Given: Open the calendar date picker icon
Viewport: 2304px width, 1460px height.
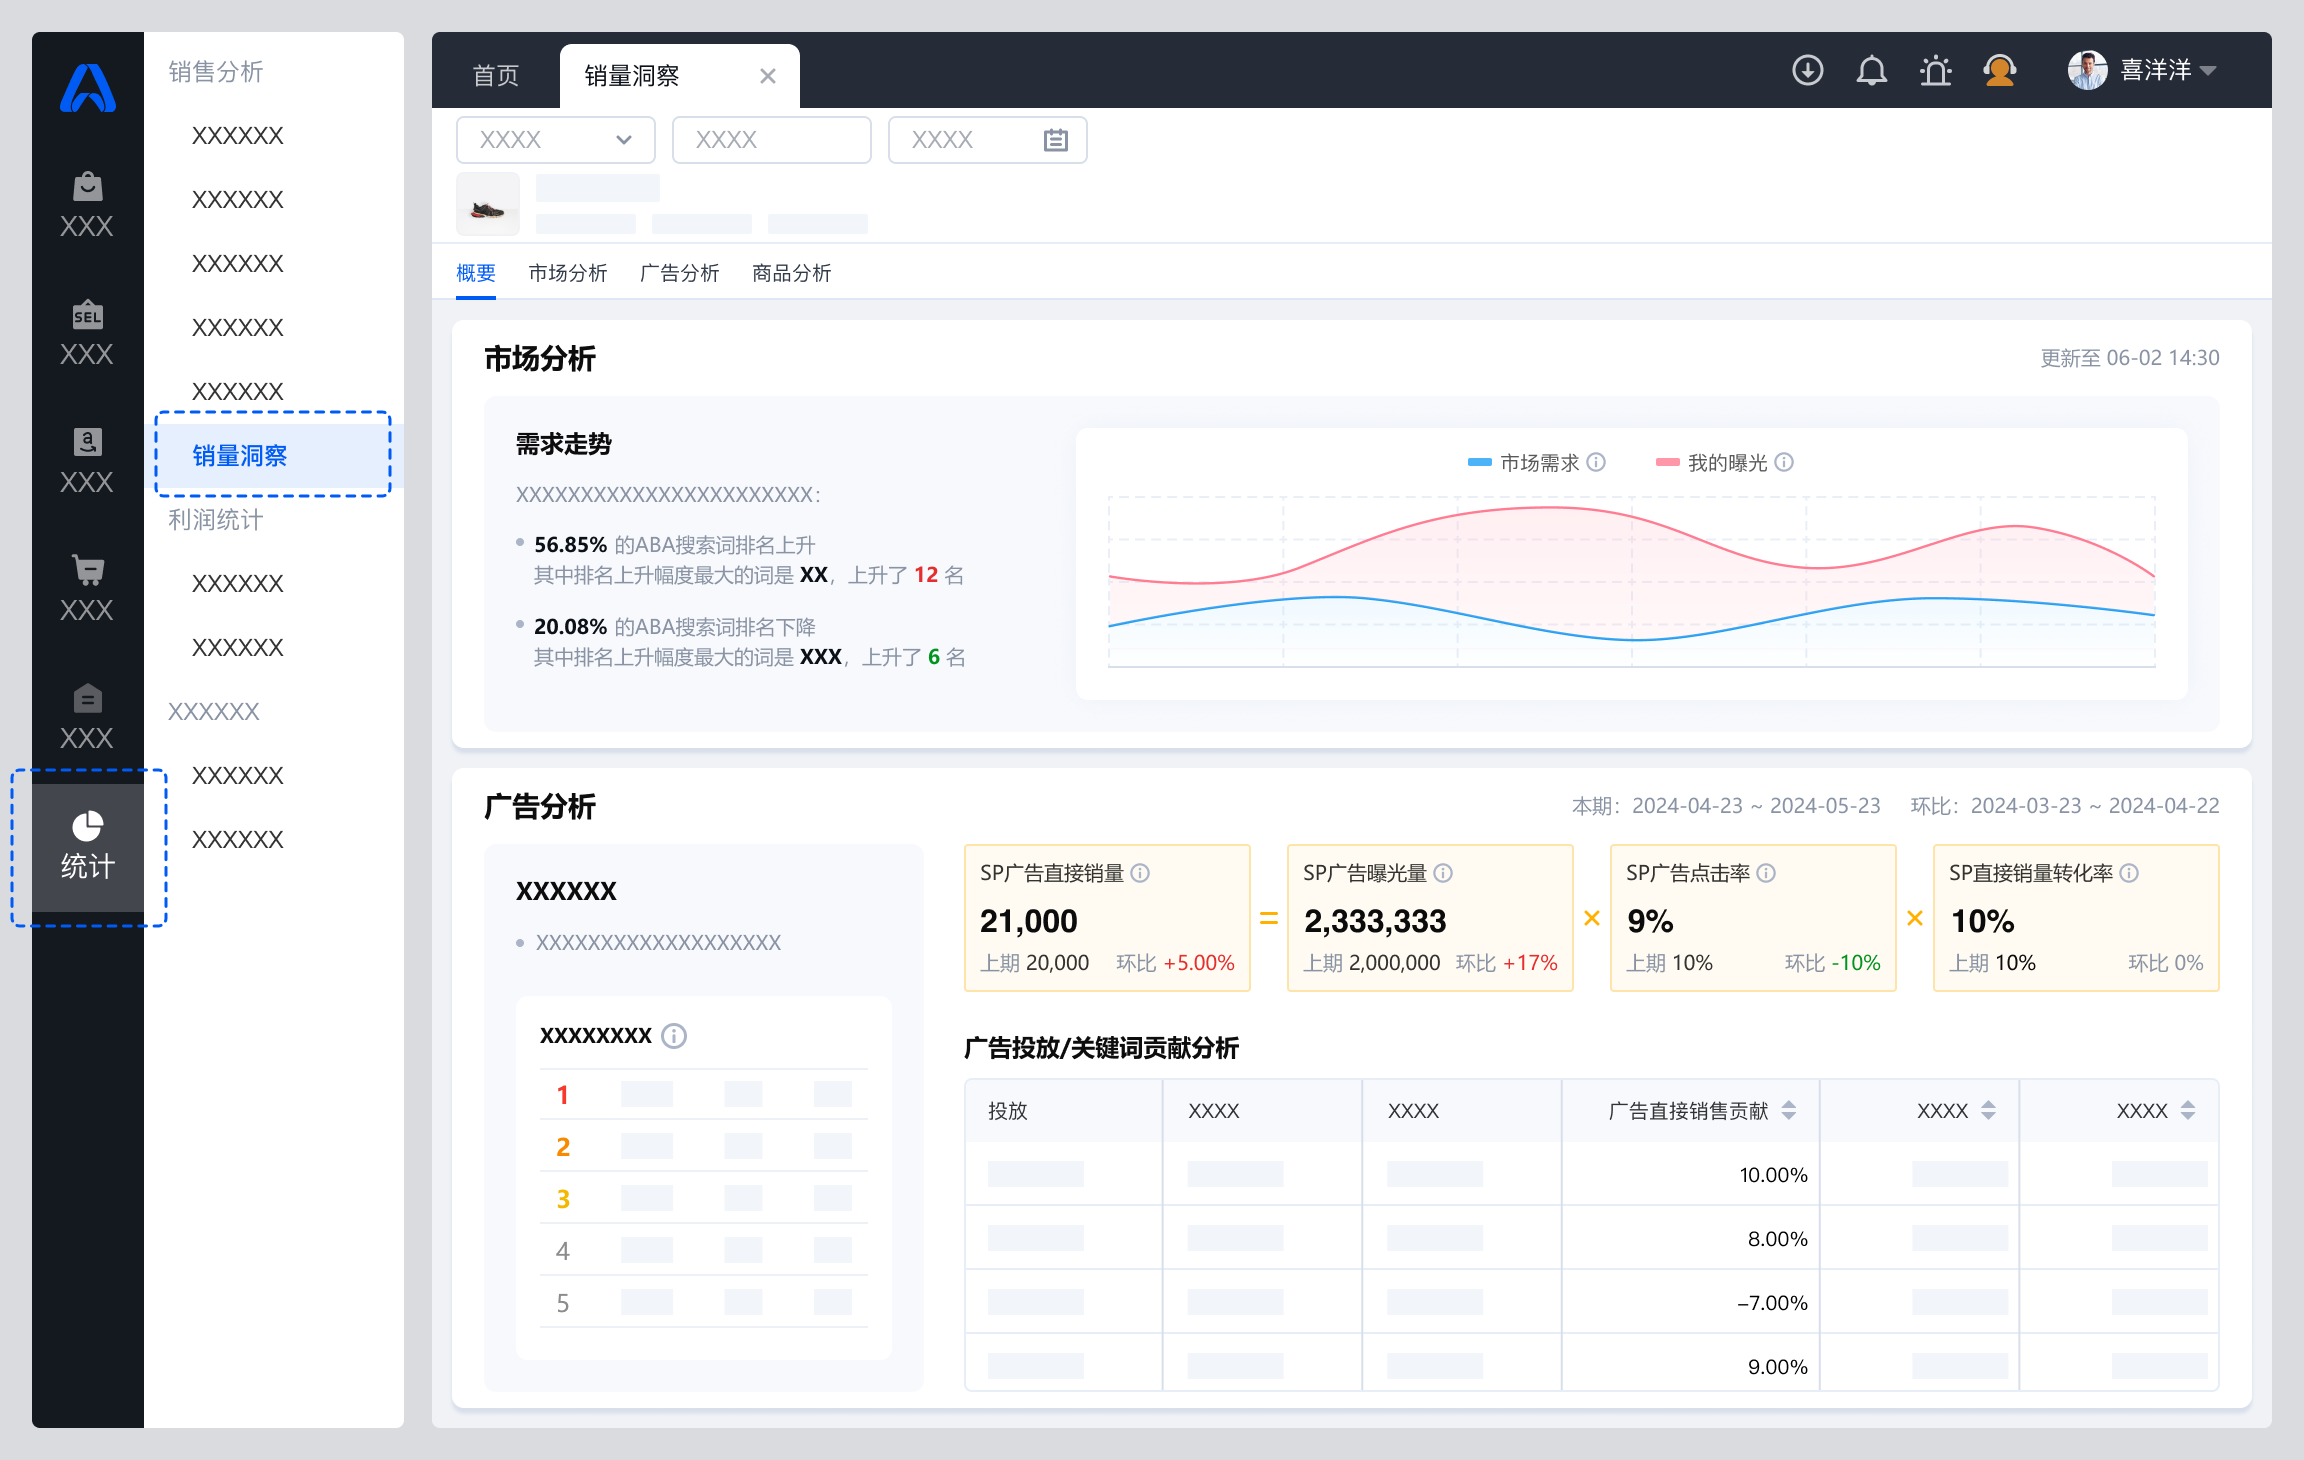Looking at the screenshot, I should 1056,140.
